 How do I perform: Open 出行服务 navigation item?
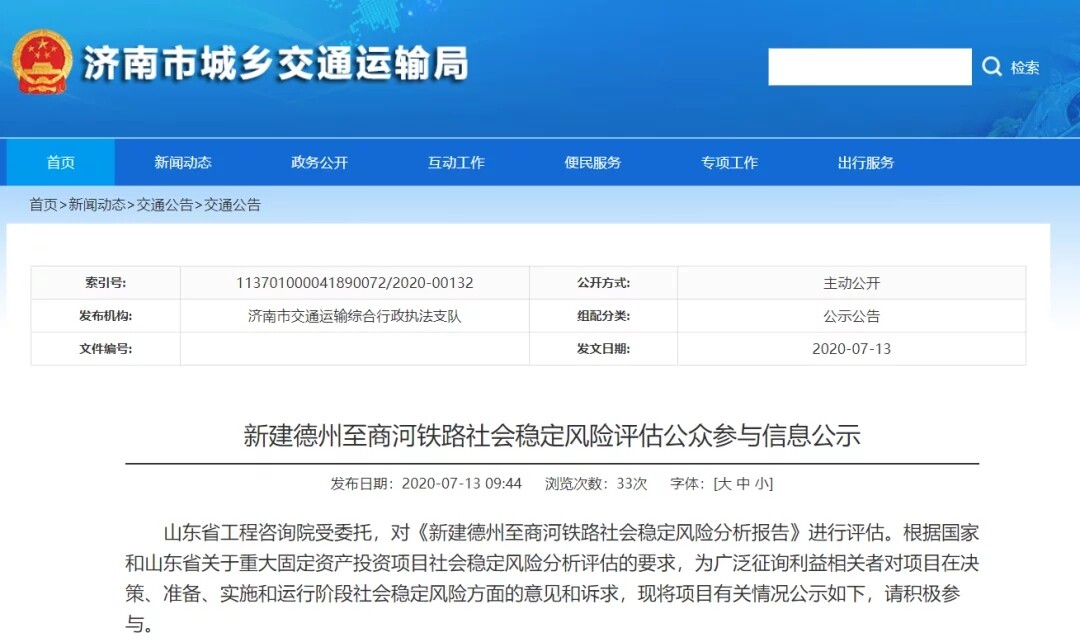(866, 162)
